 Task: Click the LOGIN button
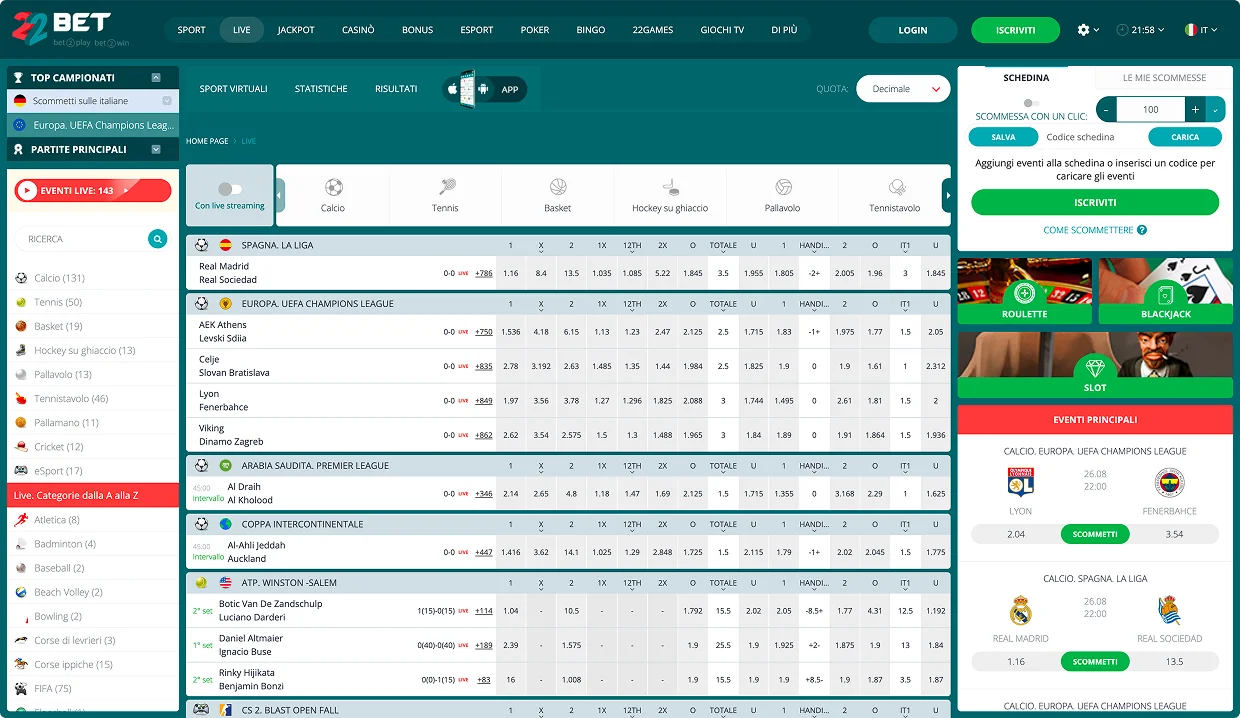tap(913, 30)
